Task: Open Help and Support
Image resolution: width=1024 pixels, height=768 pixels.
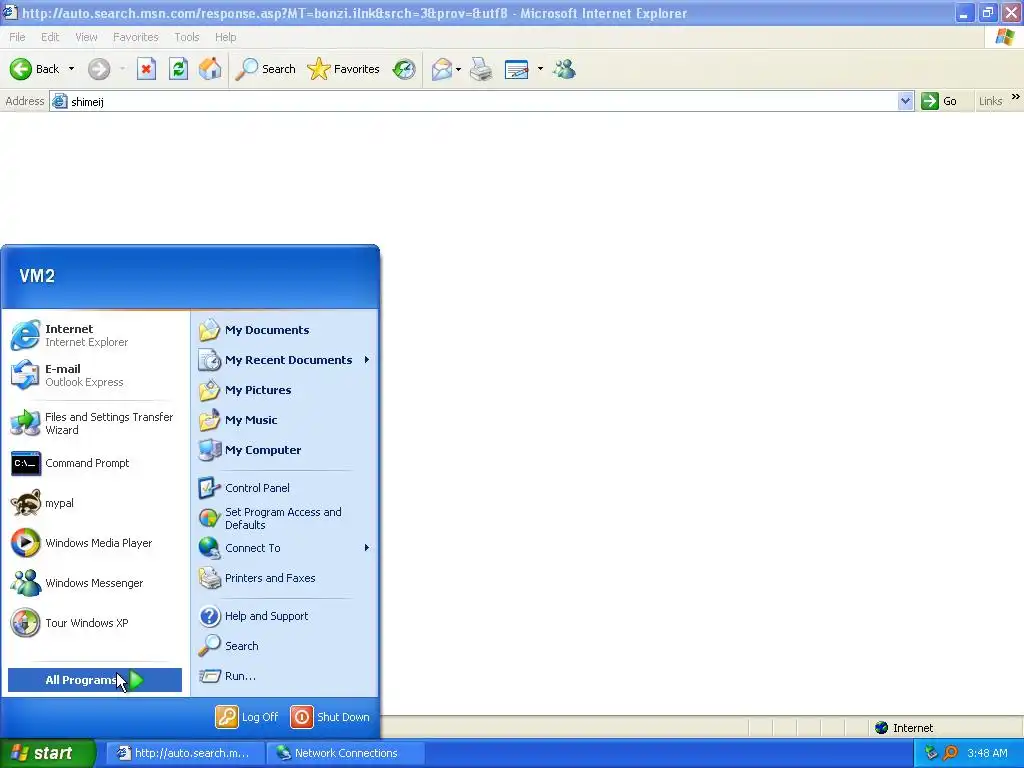Action: point(285,616)
